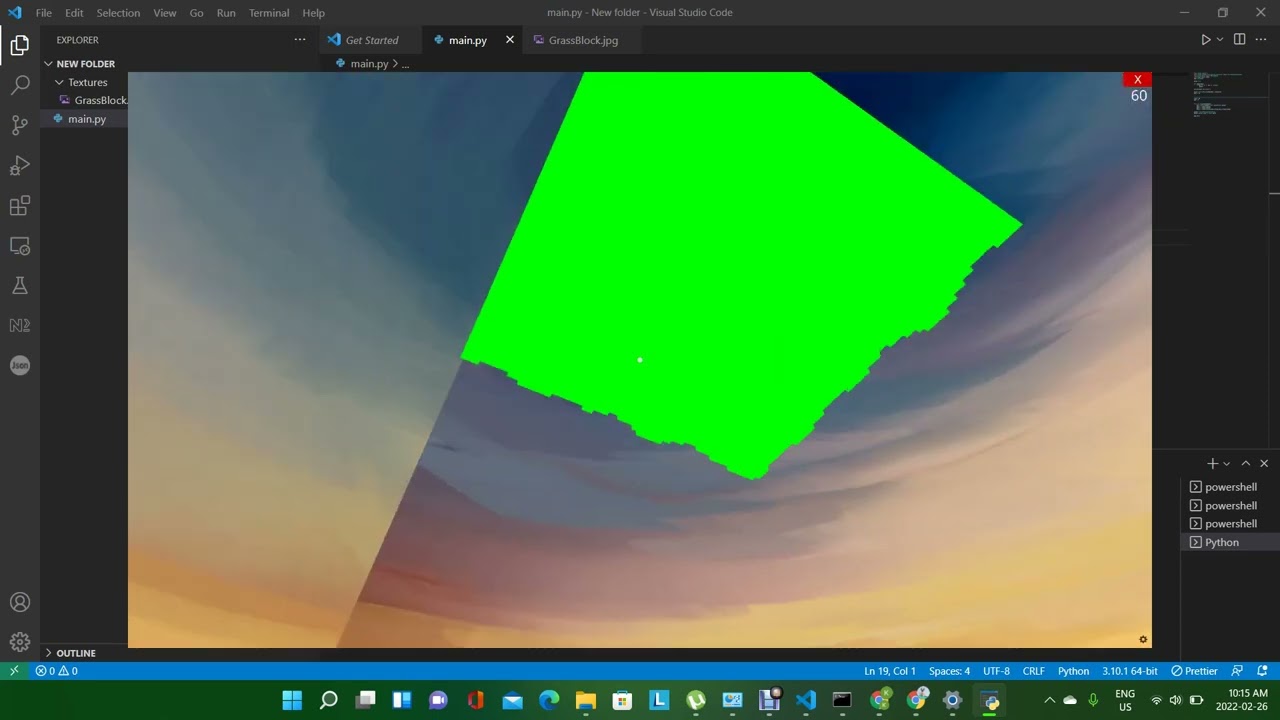Open the Terminal menu
Screen dimensions: 1280x720
coord(269,13)
